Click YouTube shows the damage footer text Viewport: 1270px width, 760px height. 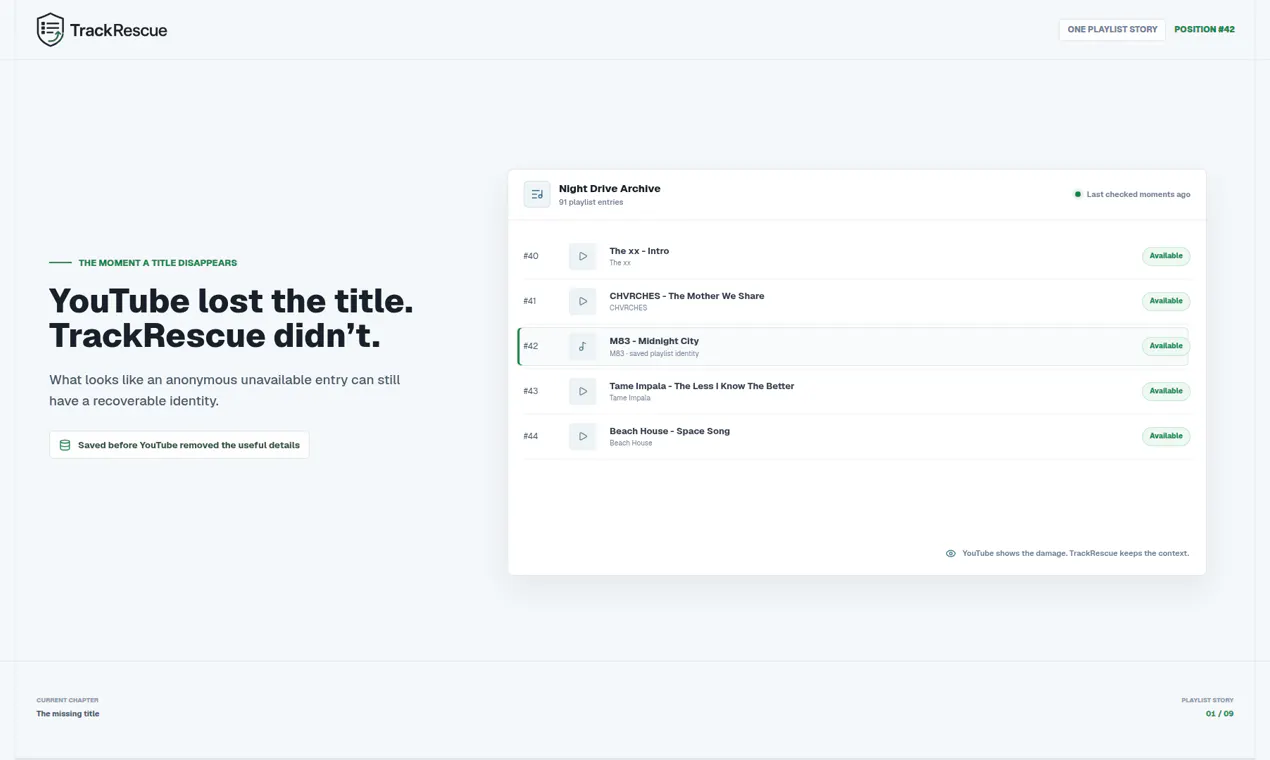point(1075,553)
